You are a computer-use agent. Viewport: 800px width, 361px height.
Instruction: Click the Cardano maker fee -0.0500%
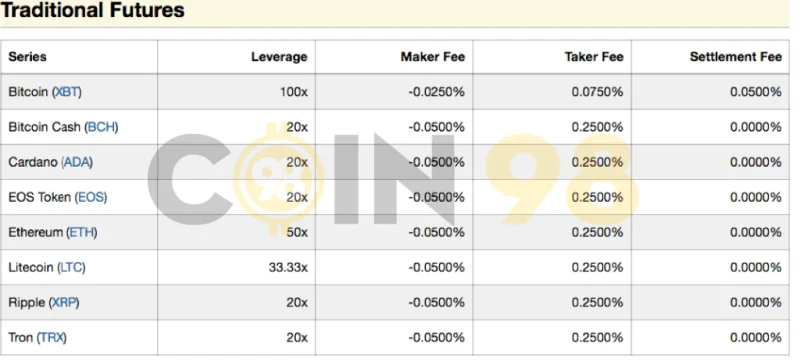pyautogui.click(x=437, y=162)
